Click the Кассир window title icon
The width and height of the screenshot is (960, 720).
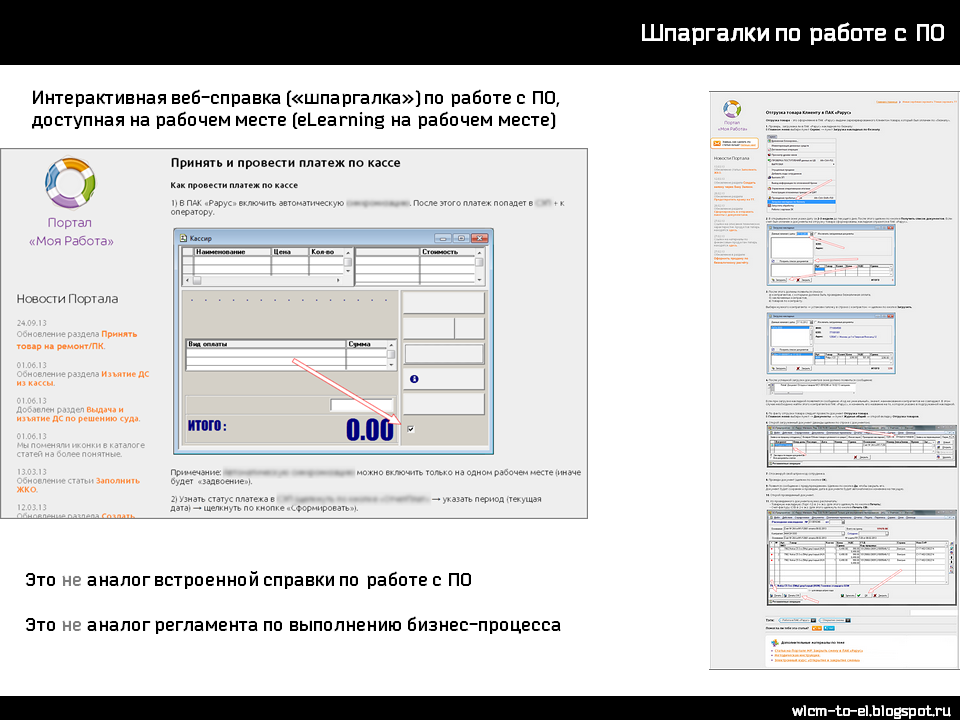click(183, 238)
